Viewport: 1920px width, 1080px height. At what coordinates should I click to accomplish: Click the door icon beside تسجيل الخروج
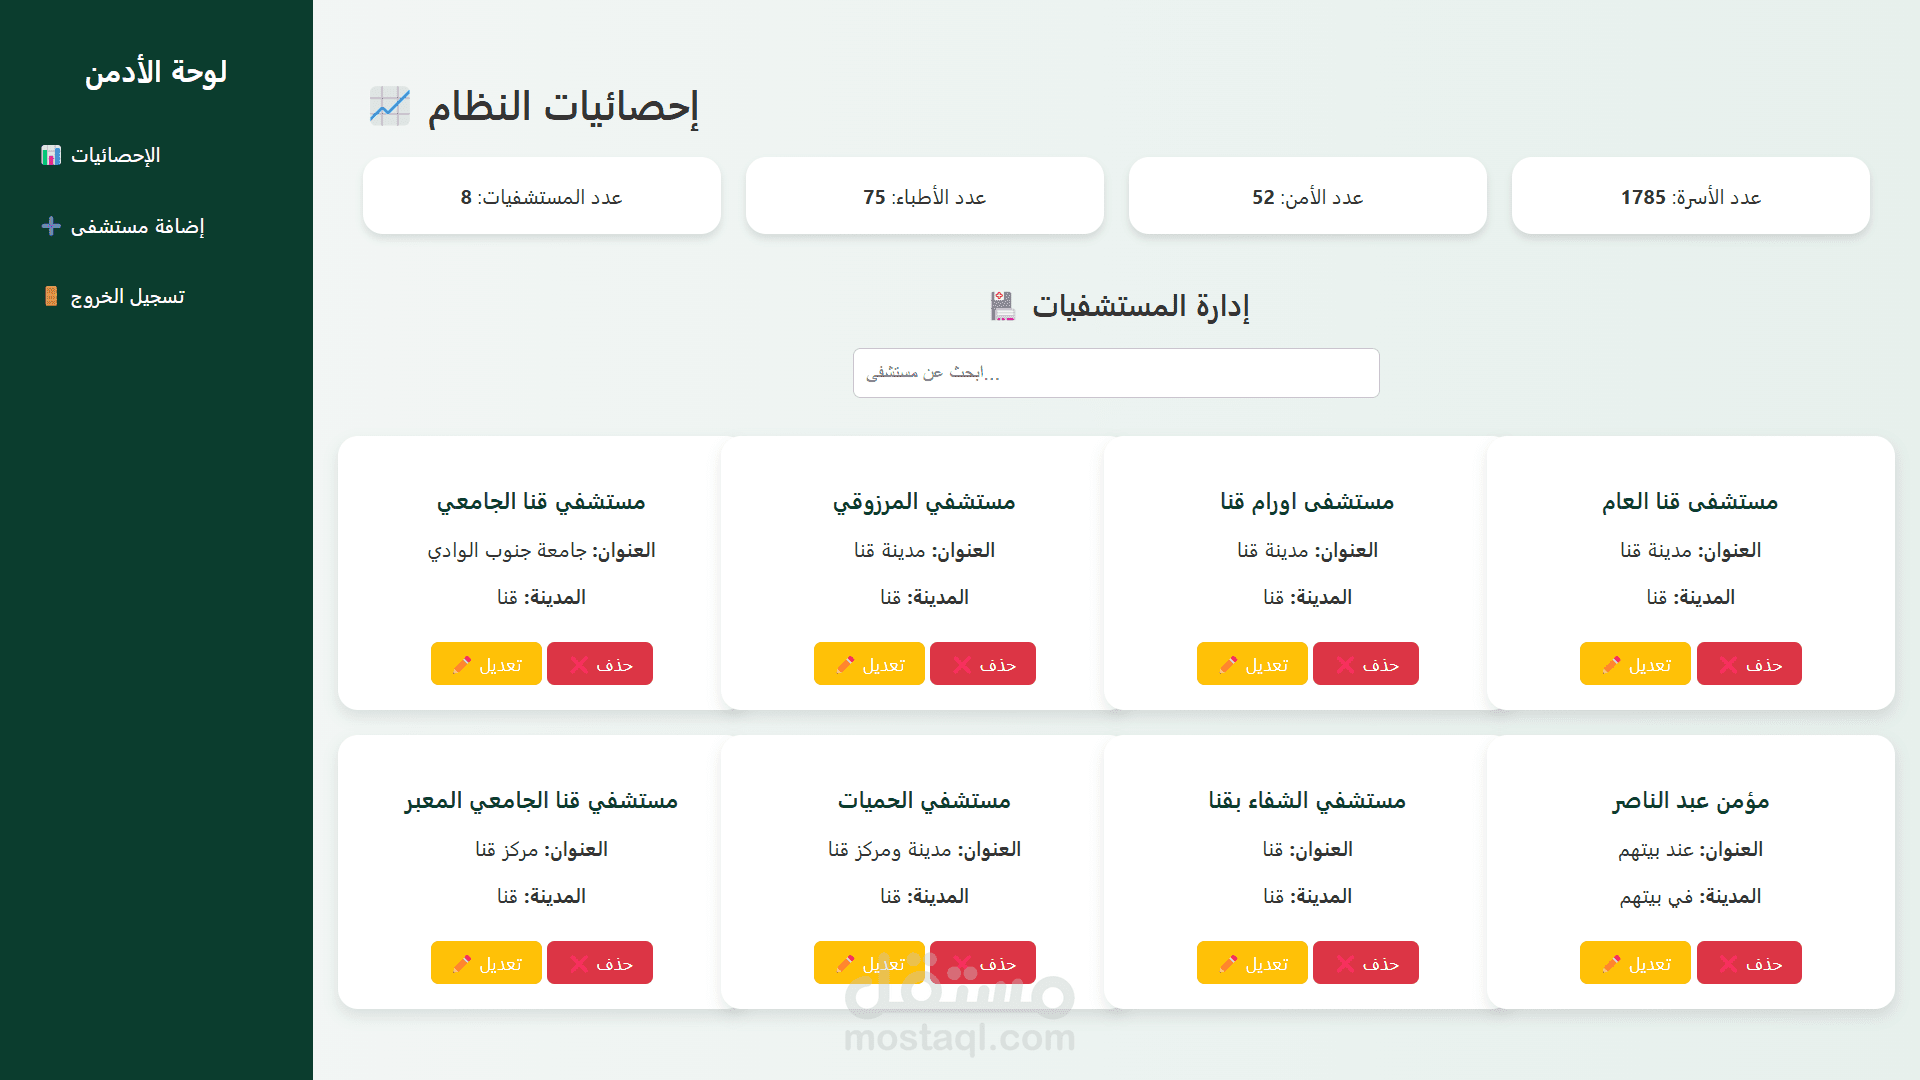(x=51, y=296)
